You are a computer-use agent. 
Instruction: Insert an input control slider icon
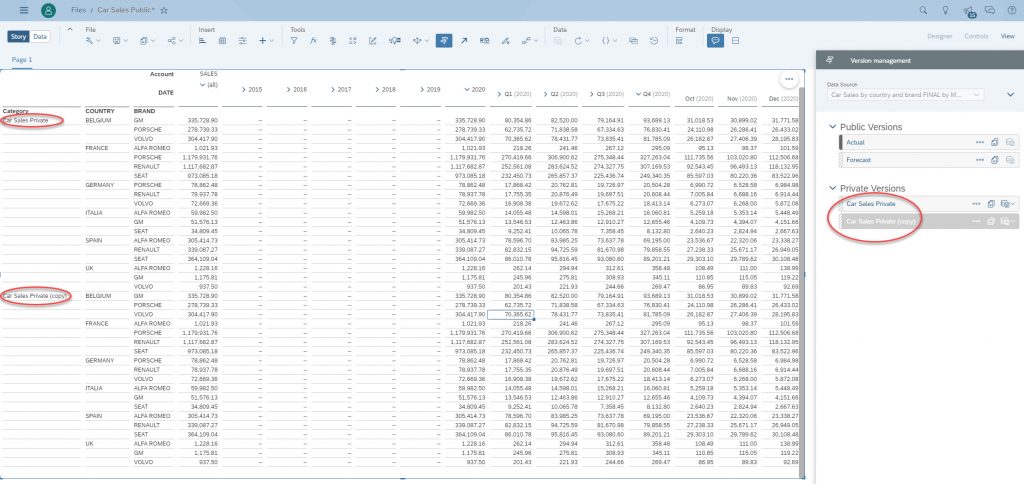click(242, 40)
